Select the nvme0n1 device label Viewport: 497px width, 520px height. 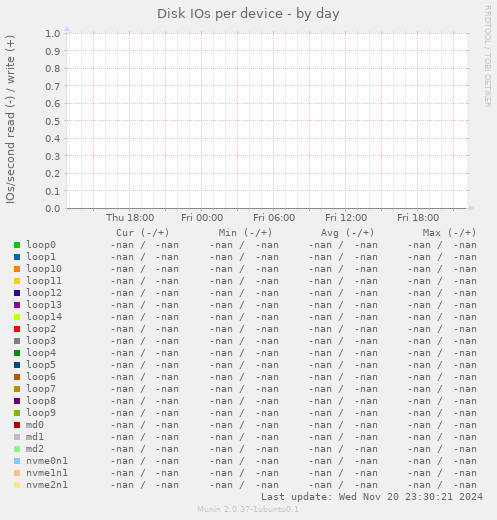(x=47, y=461)
